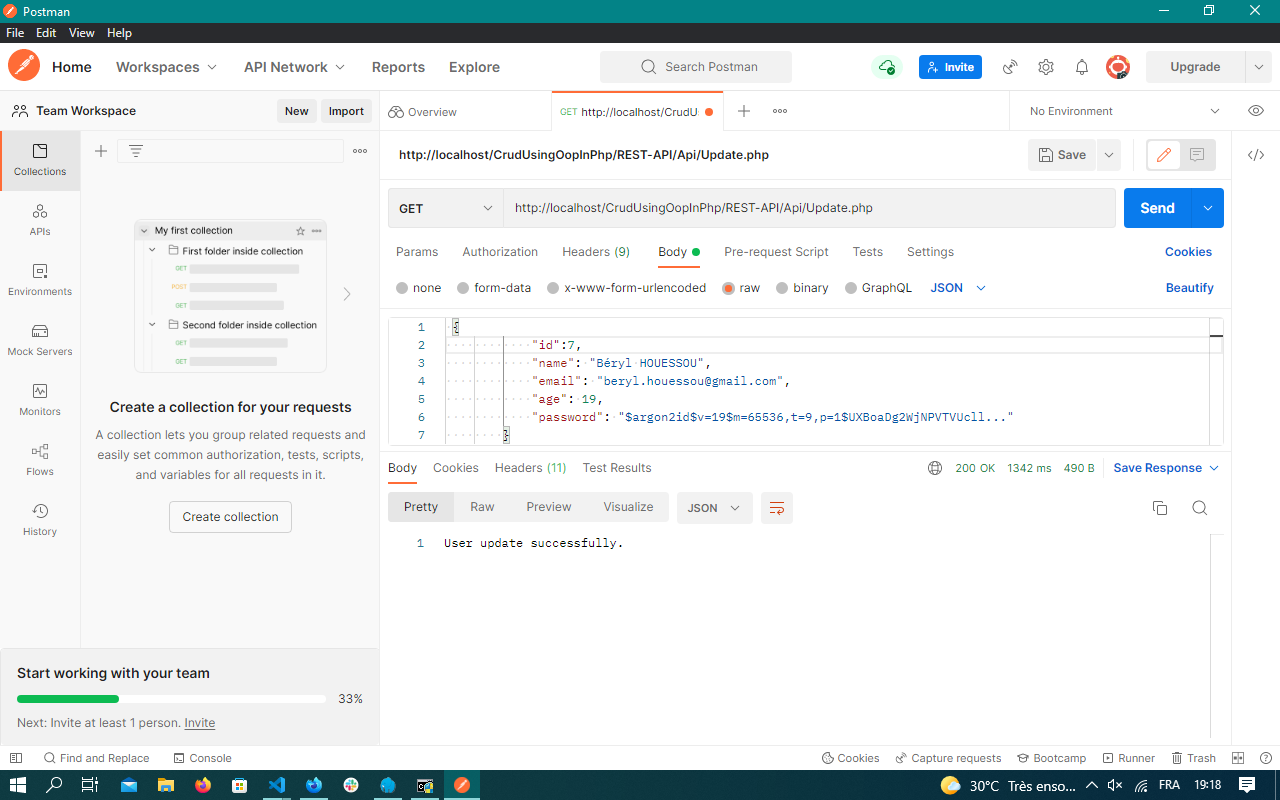This screenshot has width=1280, height=800.
Task: Toggle the sidebar icon in status bar
Action: click(16, 758)
